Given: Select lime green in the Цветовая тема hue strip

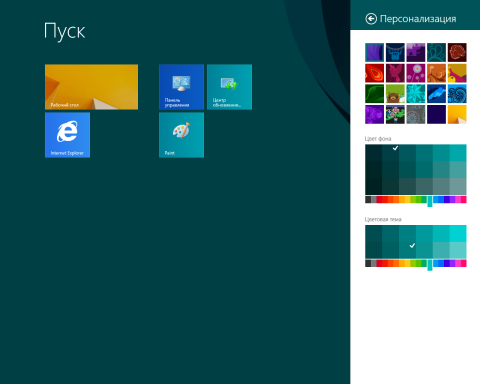Looking at the screenshot, I should pos(413,263).
